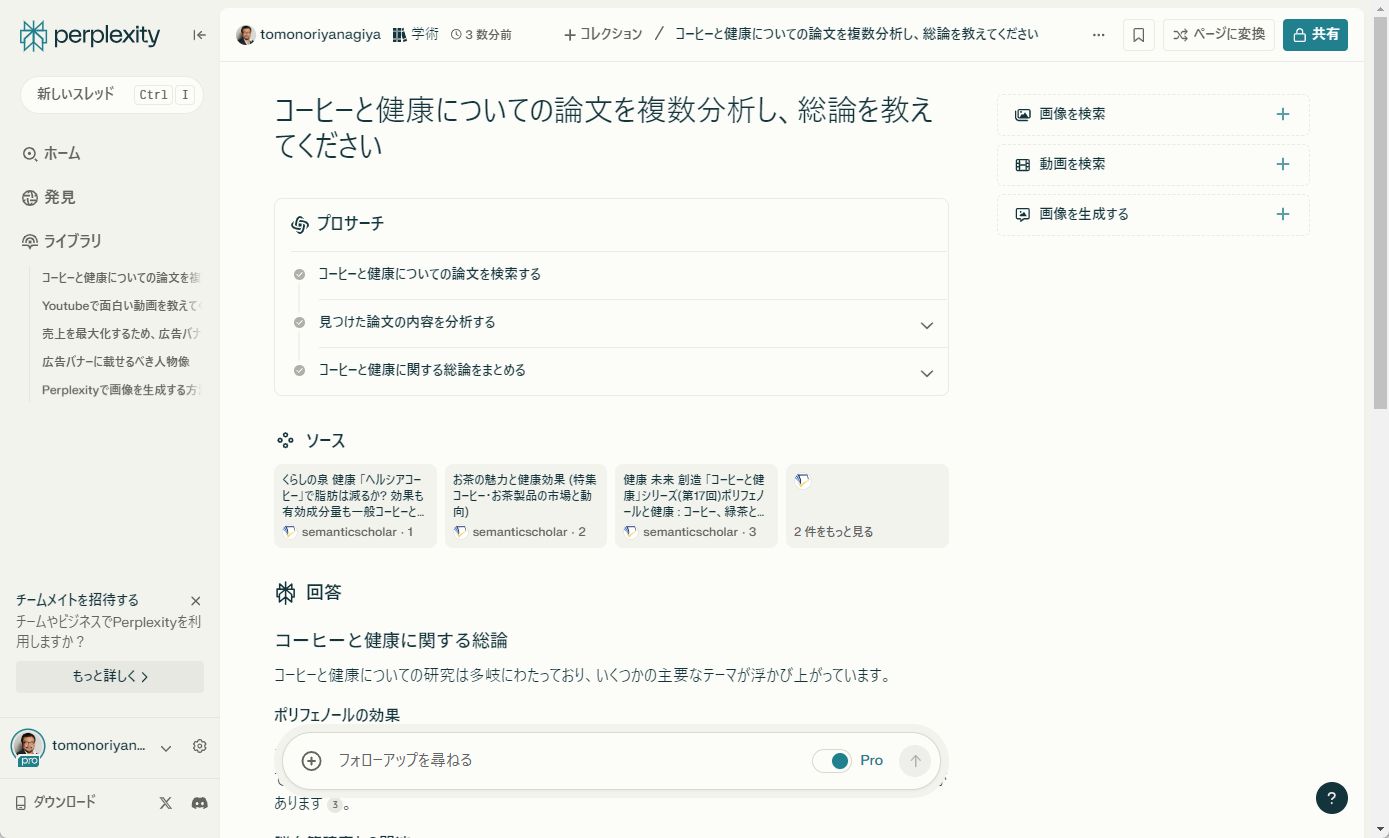The image size is (1389, 838).
Task: Click the 共有 share button
Action: pyautogui.click(x=1315, y=33)
